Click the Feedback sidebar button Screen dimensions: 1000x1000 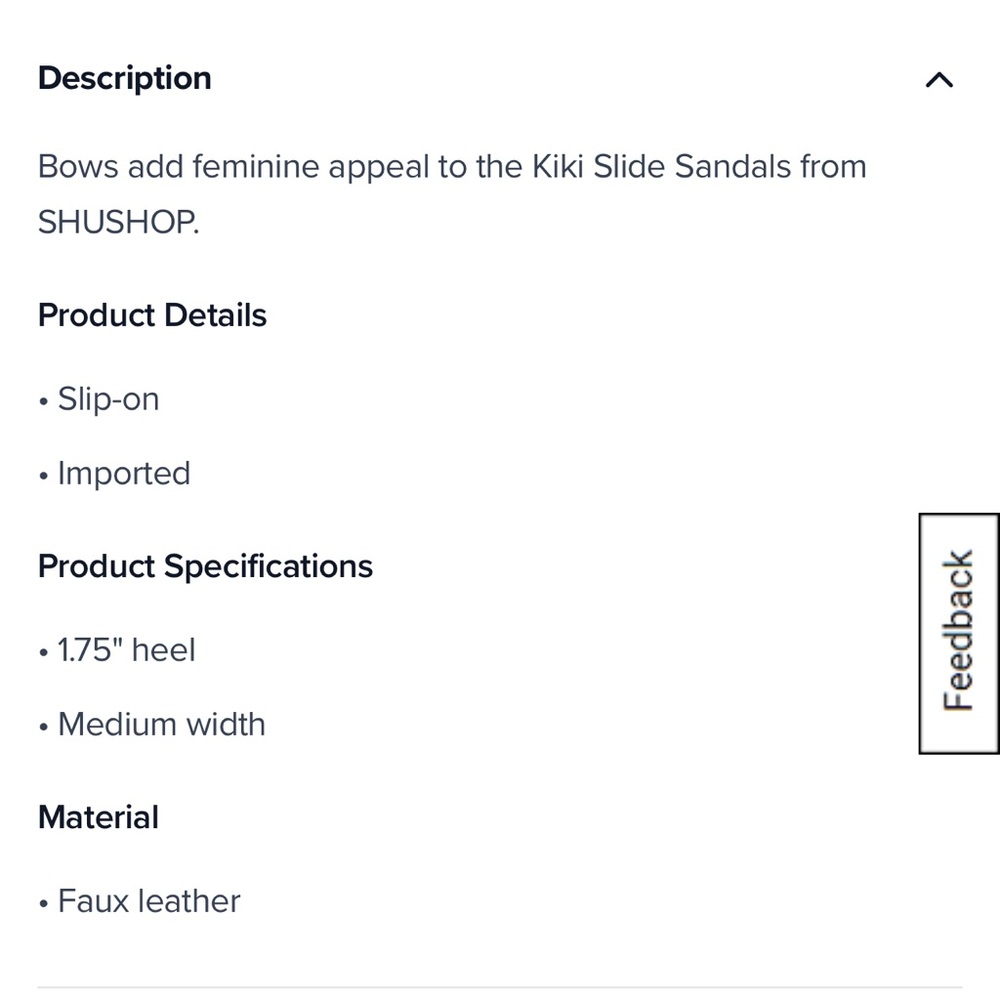pos(958,633)
